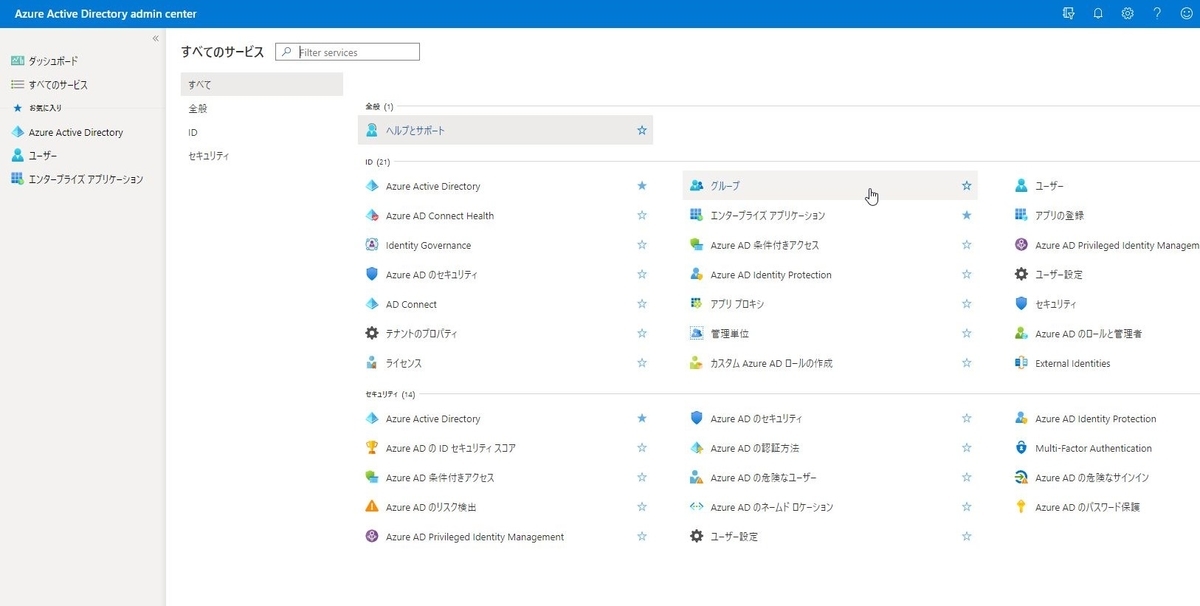This screenshot has height=606, width=1200.
Task: Click Azure Active Directory icon under ID
Action: pos(372,186)
